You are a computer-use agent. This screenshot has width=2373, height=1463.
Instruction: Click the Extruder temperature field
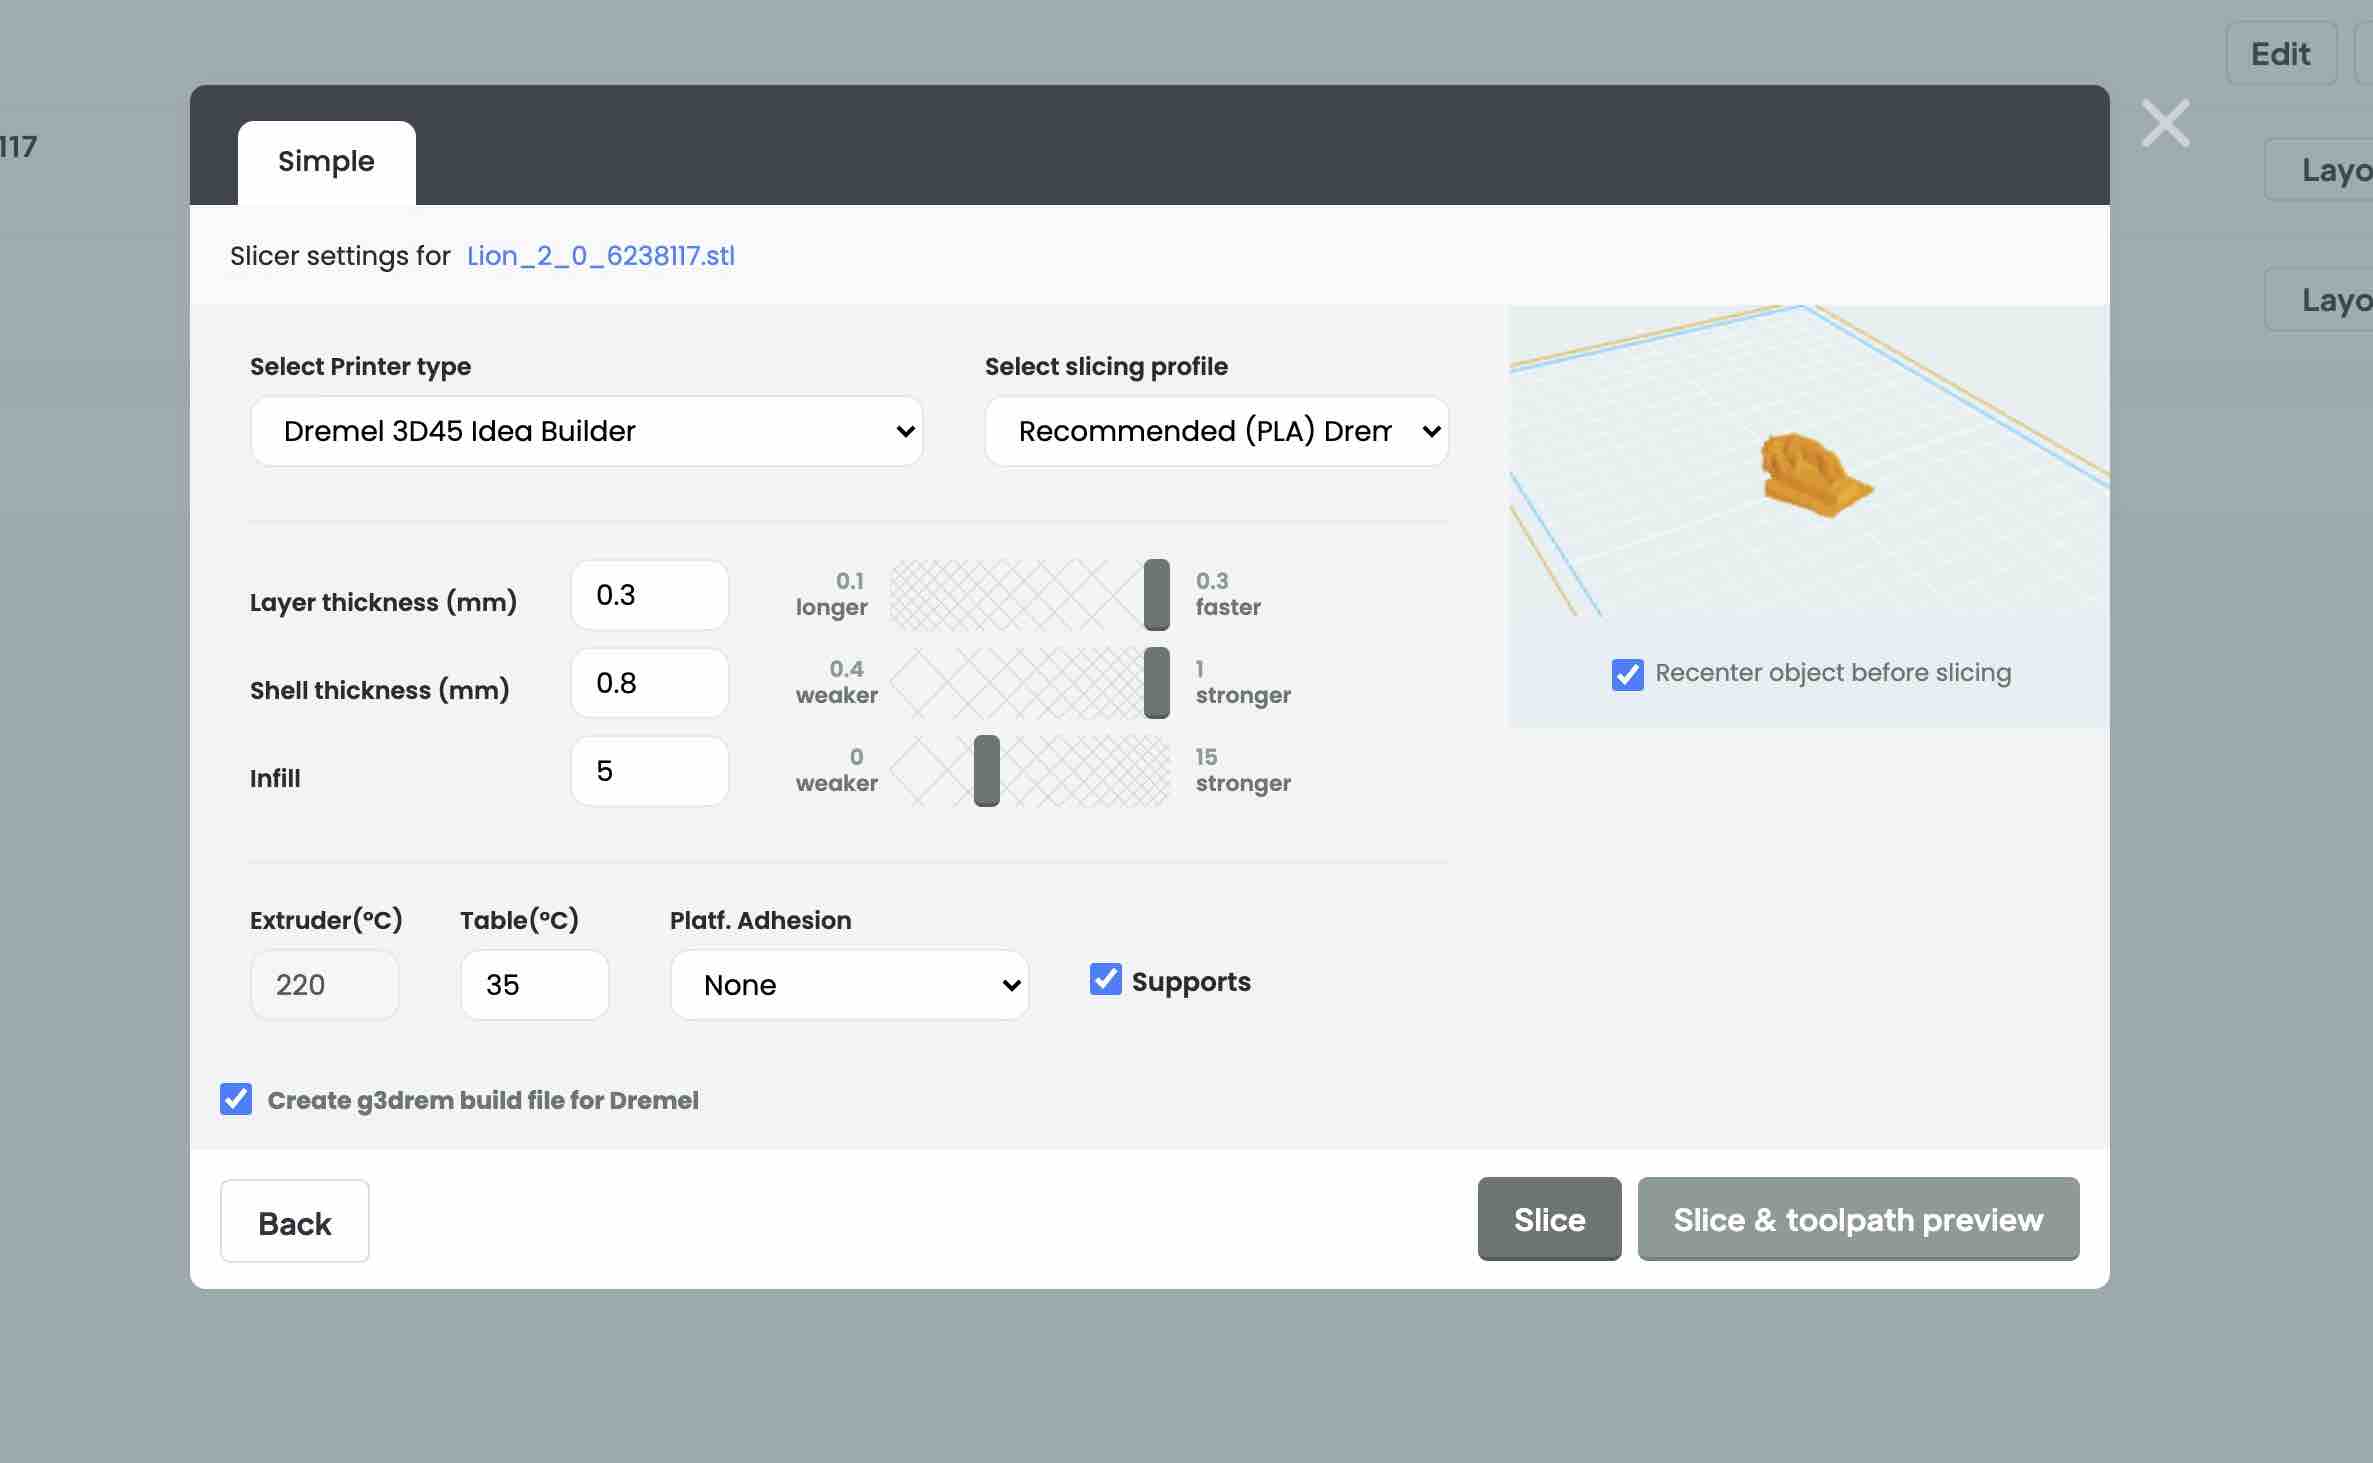pyautogui.click(x=324, y=985)
